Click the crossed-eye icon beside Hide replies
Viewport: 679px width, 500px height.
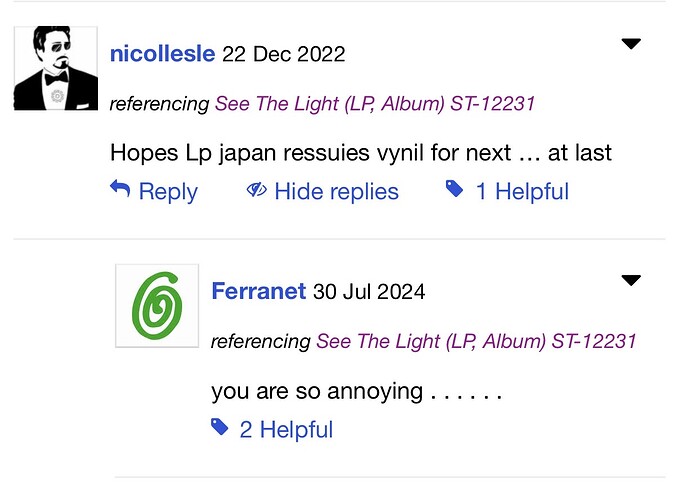pos(256,190)
